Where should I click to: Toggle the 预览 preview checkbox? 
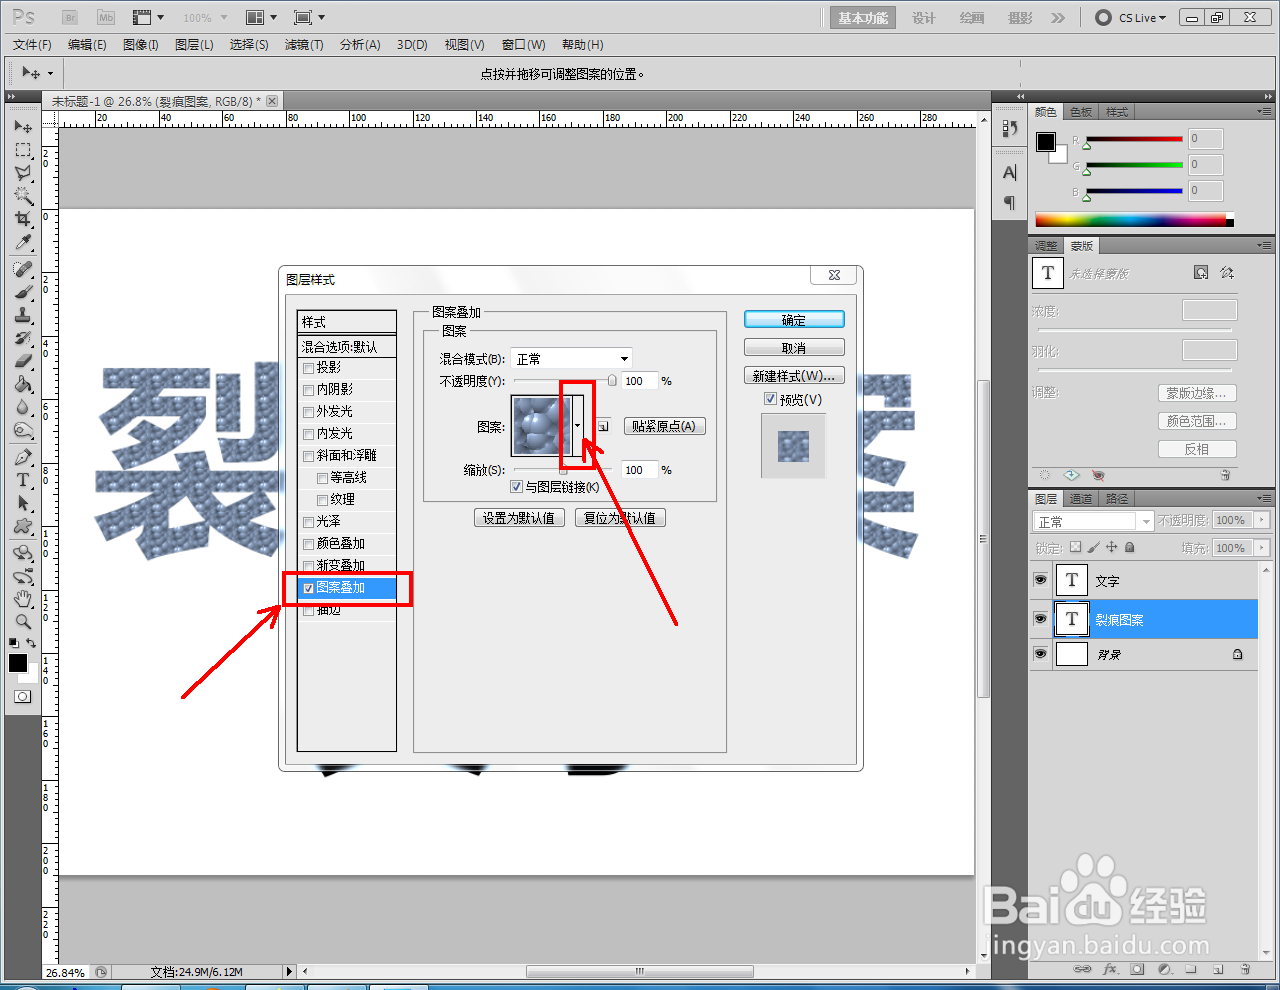coord(768,398)
